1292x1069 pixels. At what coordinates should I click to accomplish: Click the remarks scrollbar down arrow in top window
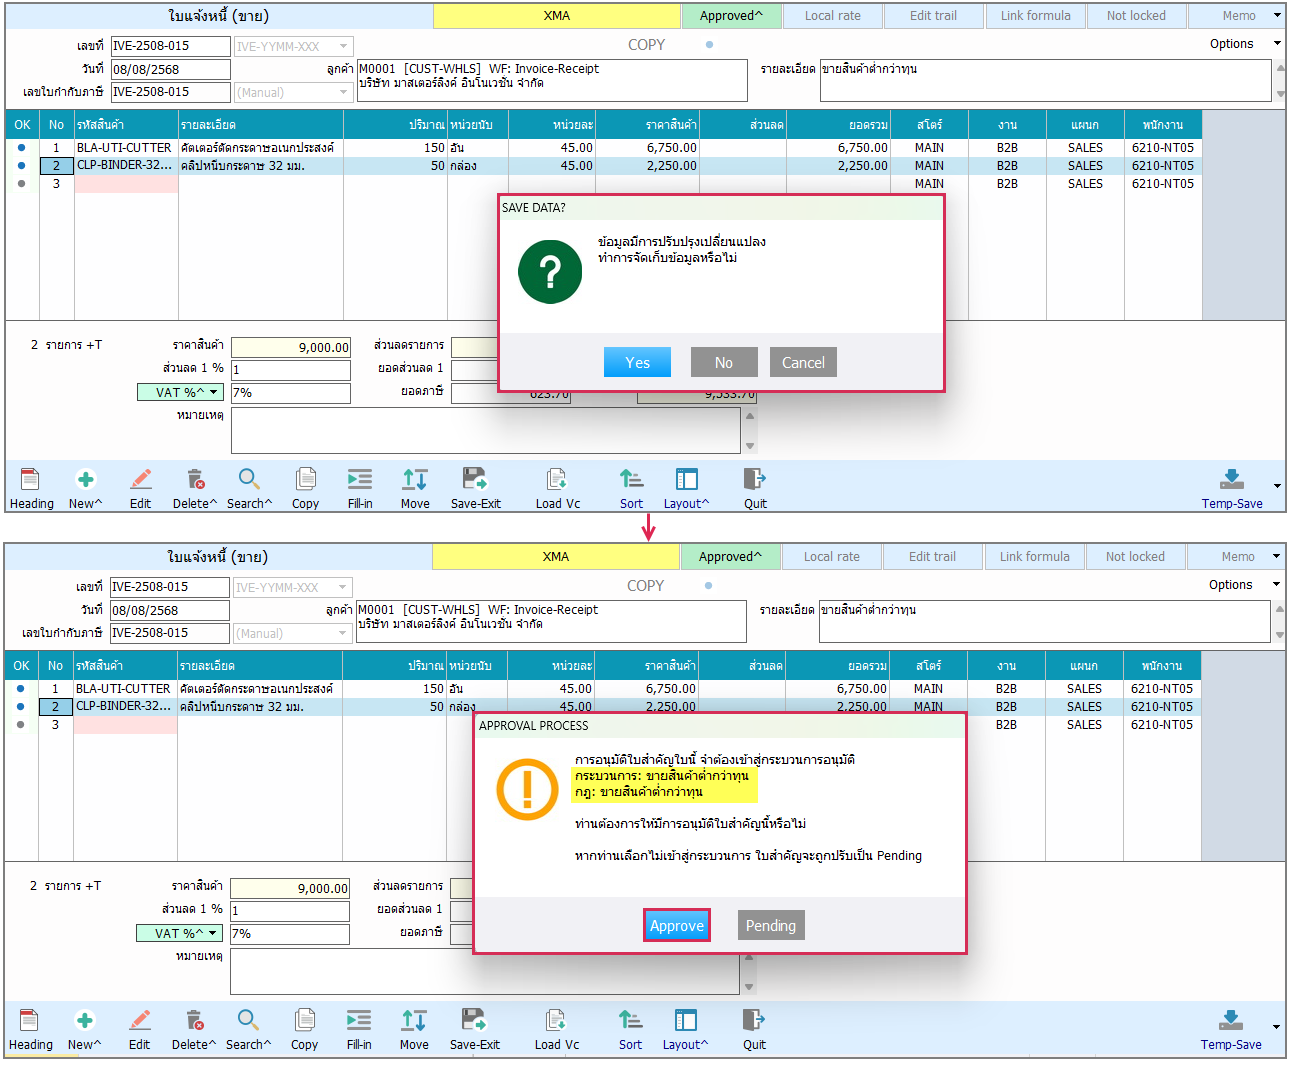[750, 446]
